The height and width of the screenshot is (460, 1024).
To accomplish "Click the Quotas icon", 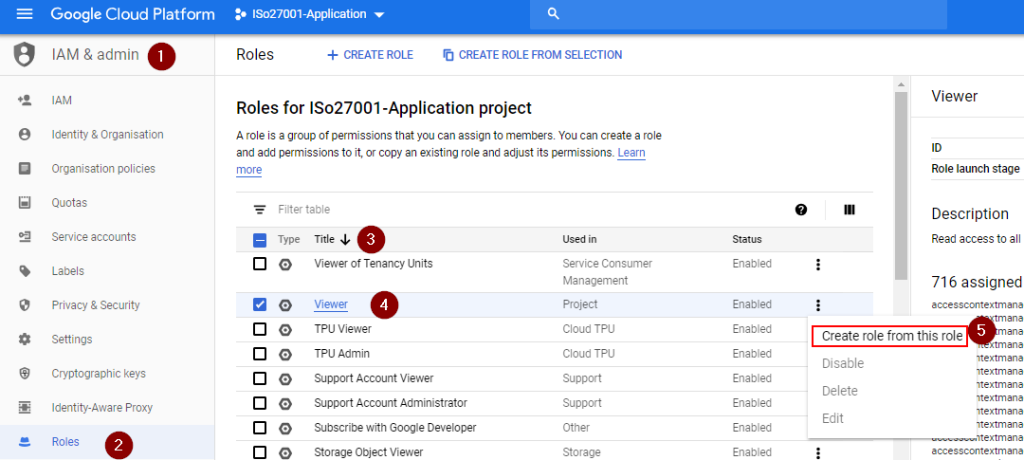I will click(x=25, y=203).
